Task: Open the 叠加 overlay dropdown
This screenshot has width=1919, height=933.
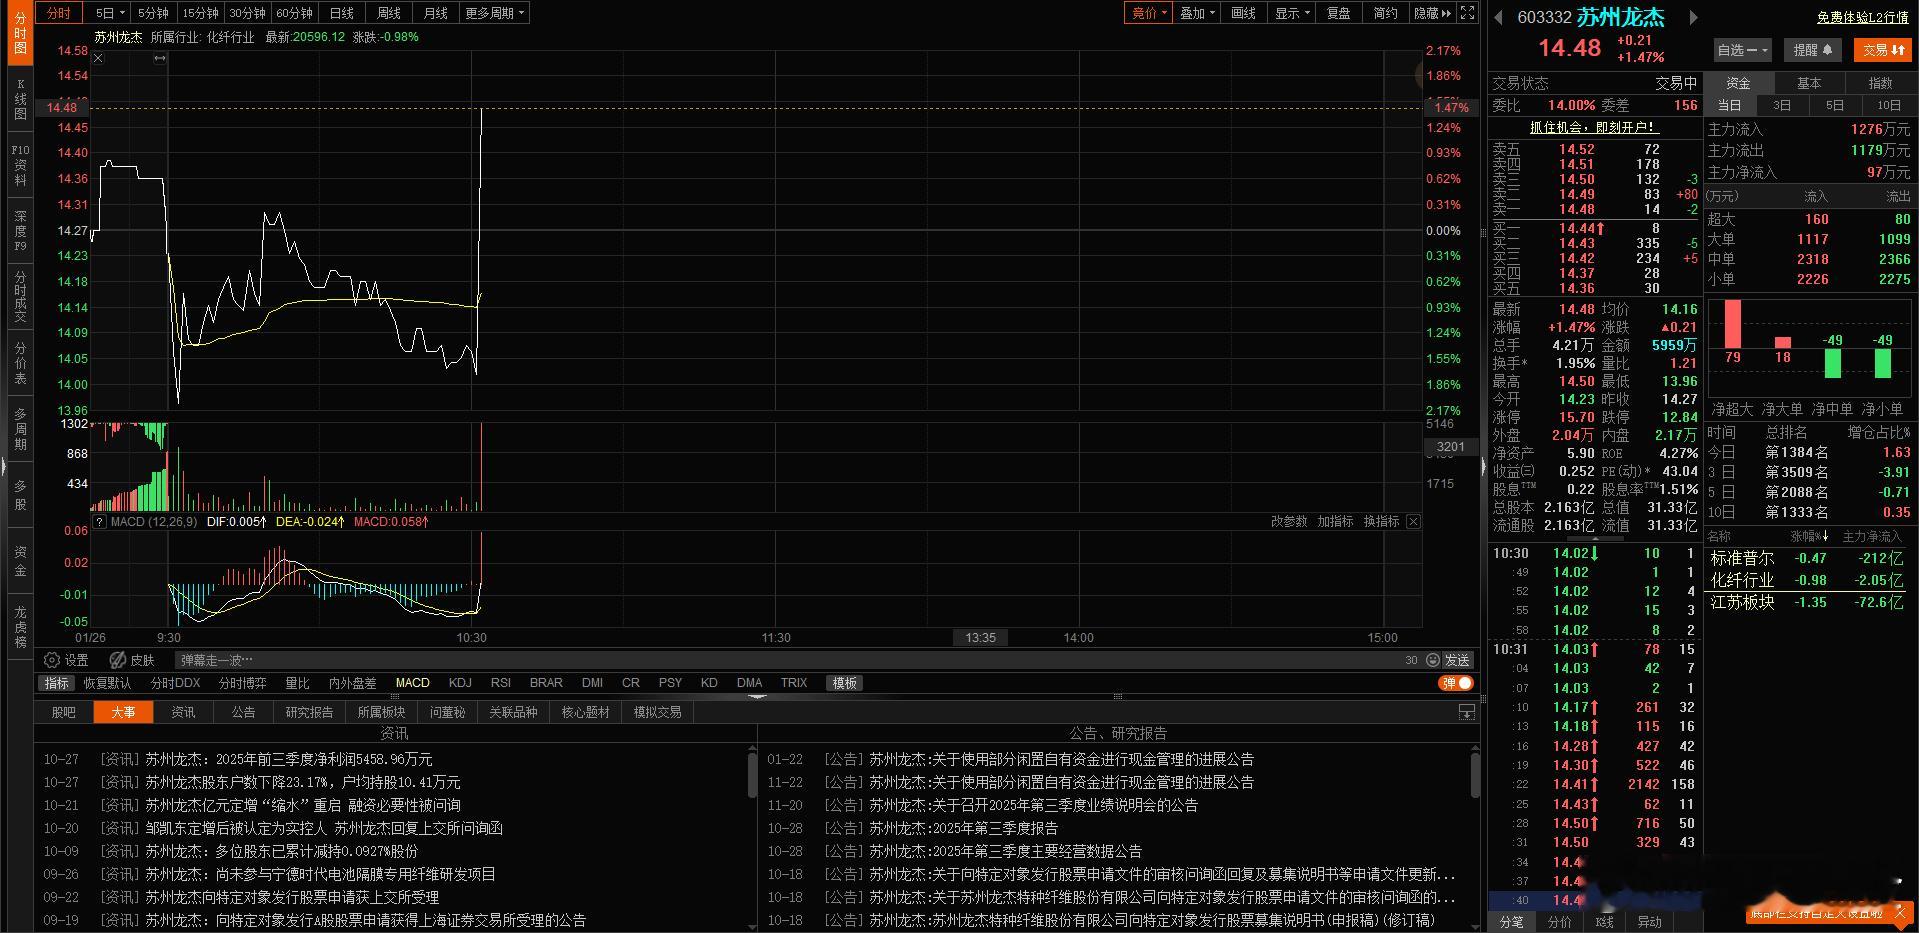Action: pyautogui.click(x=1195, y=13)
